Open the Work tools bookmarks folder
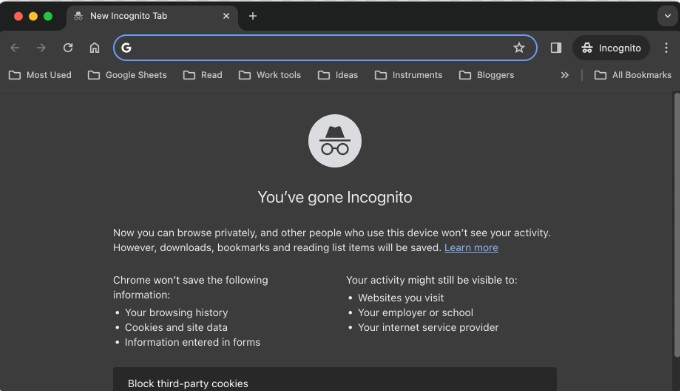 coord(270,75)
